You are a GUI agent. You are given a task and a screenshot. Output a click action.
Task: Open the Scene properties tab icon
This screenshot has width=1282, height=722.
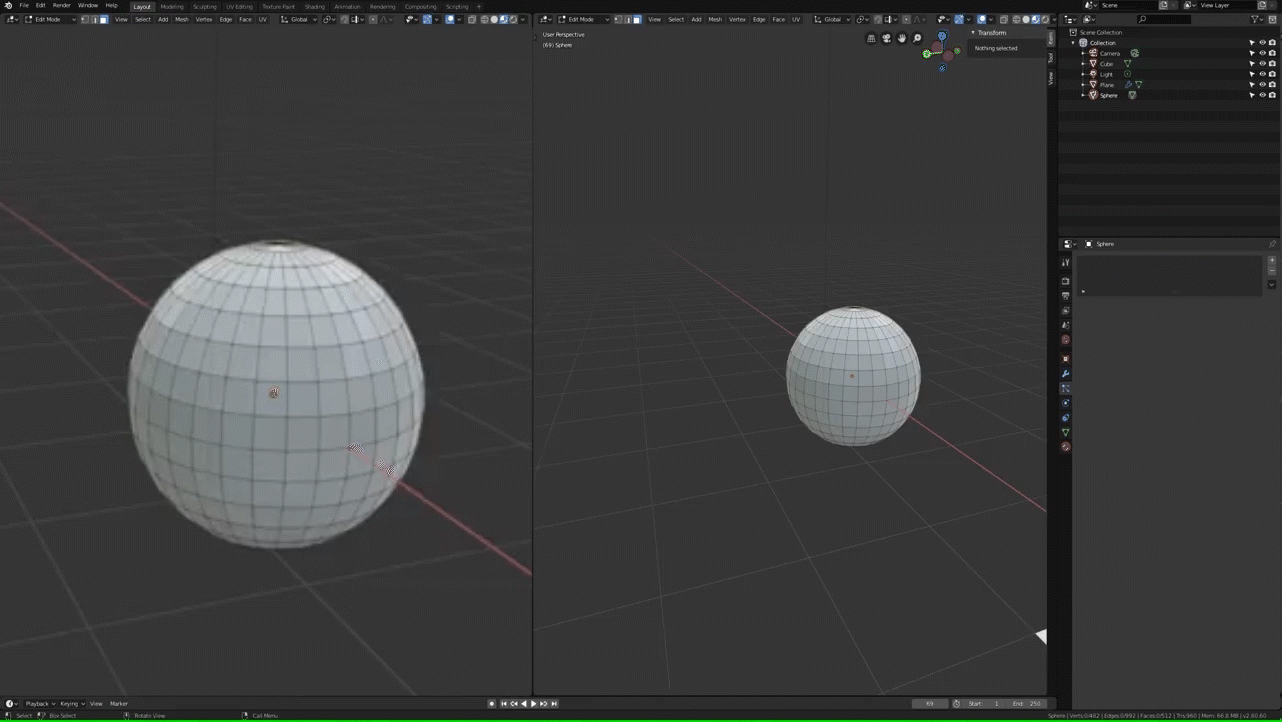(1065, 325)
